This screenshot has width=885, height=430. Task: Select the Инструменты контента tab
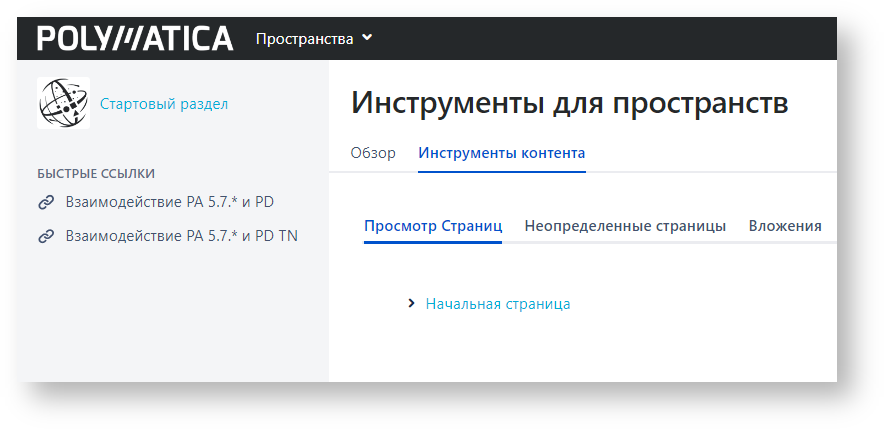click(501, 153)
